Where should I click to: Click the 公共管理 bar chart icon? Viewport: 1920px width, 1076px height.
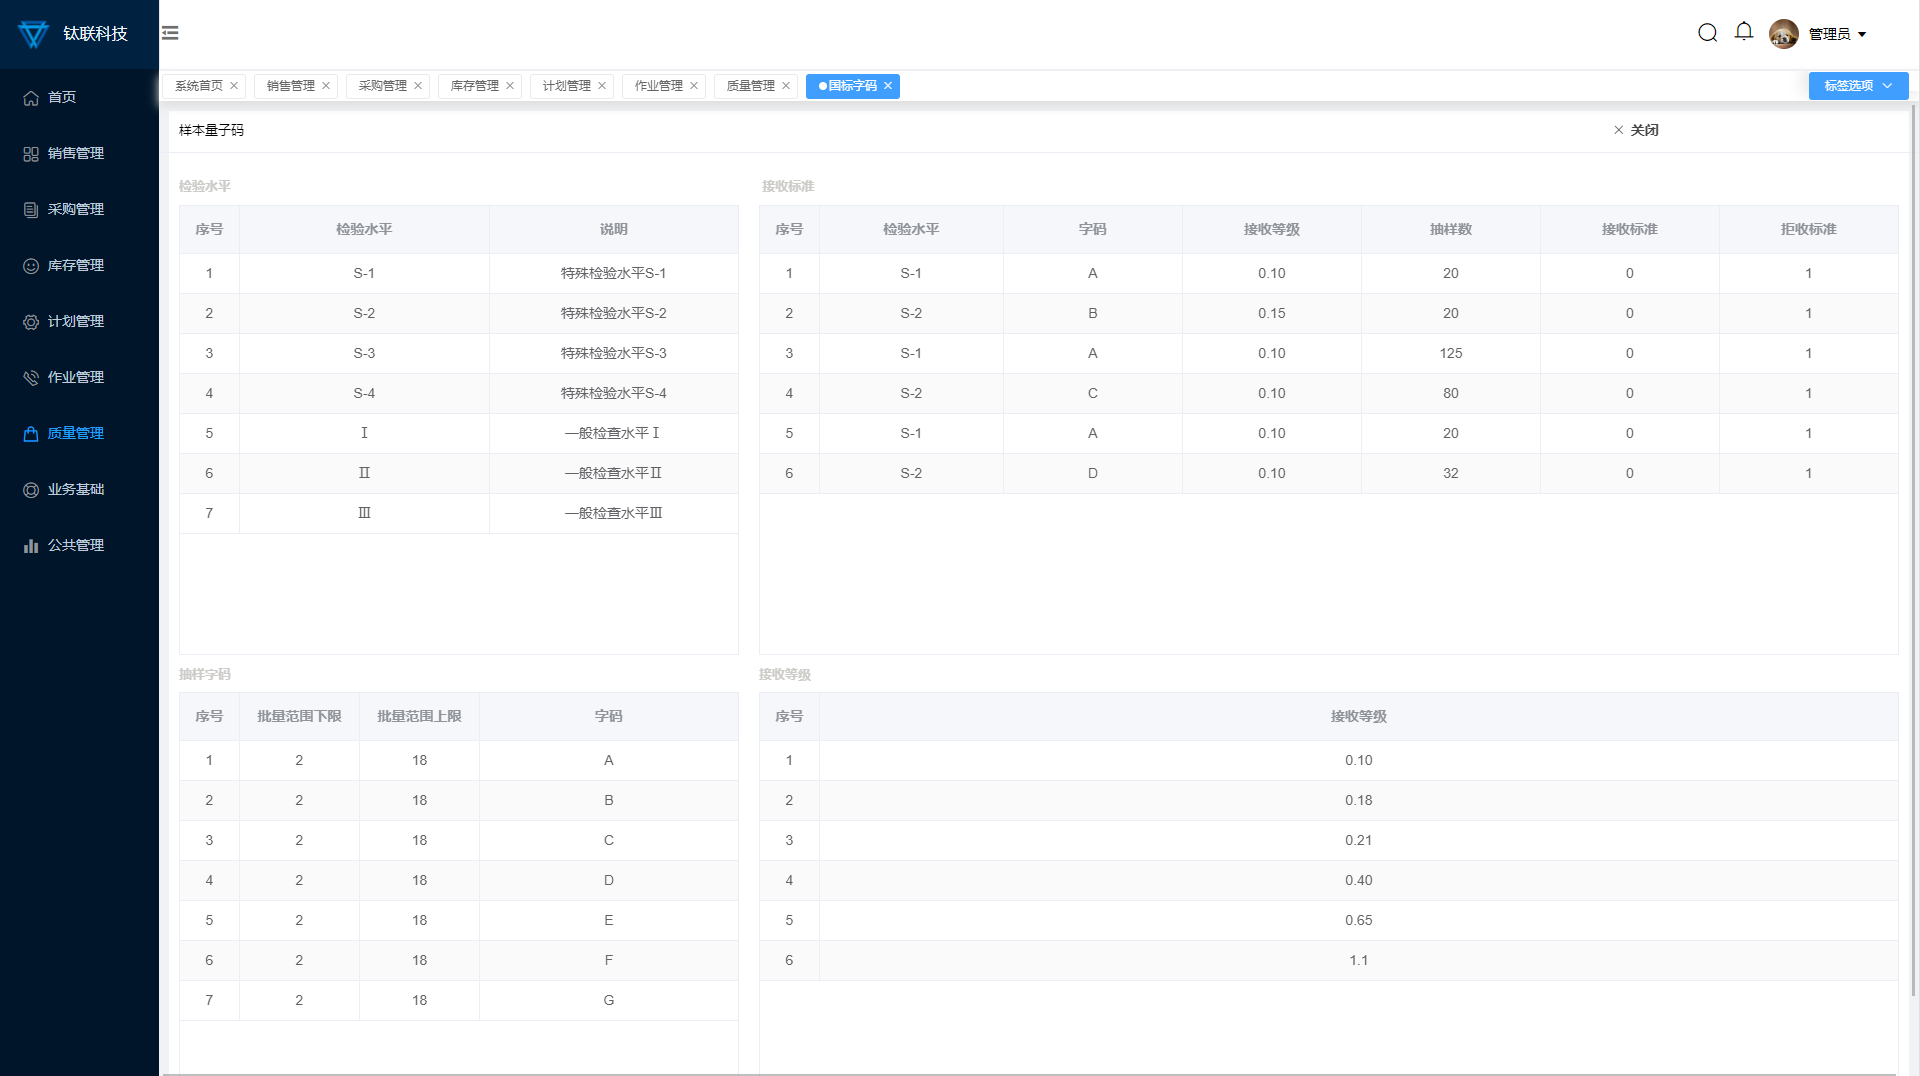31,546
